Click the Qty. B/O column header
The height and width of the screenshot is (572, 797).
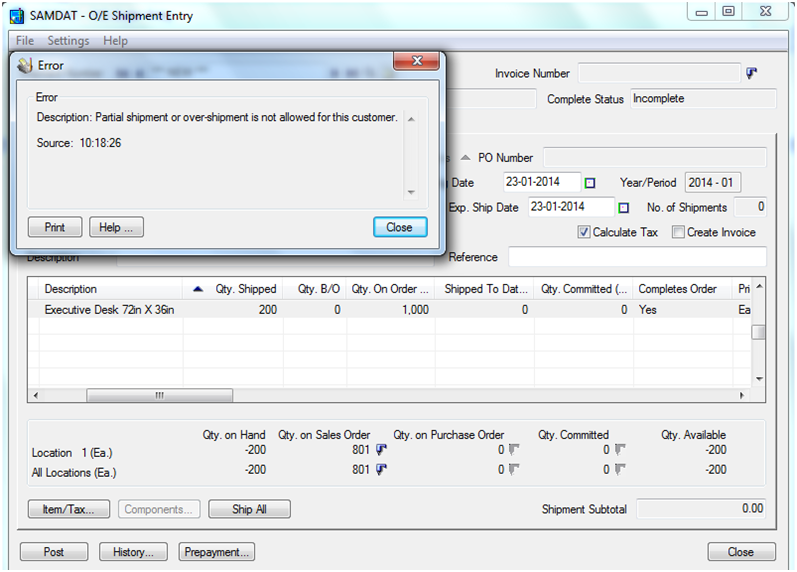[x=315, y=289]
